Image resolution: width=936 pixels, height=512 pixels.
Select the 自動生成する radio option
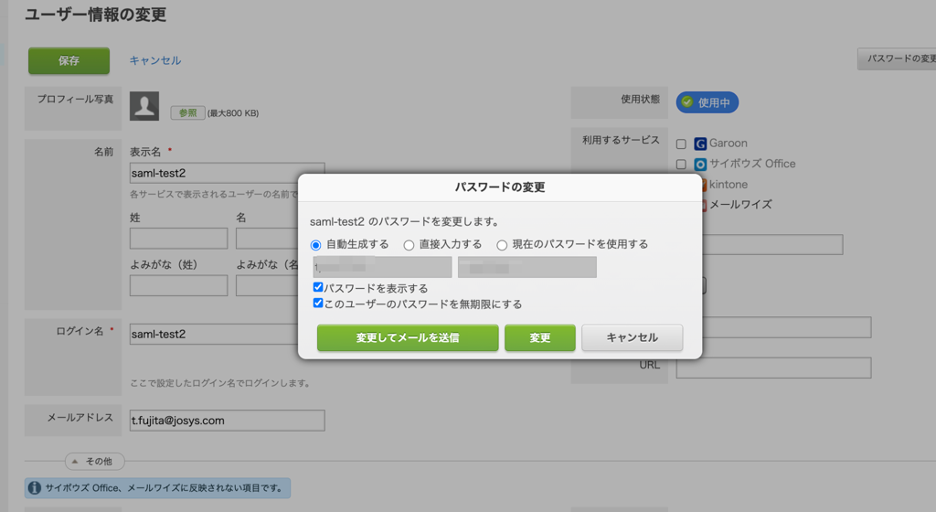click(x=316, y=245)
